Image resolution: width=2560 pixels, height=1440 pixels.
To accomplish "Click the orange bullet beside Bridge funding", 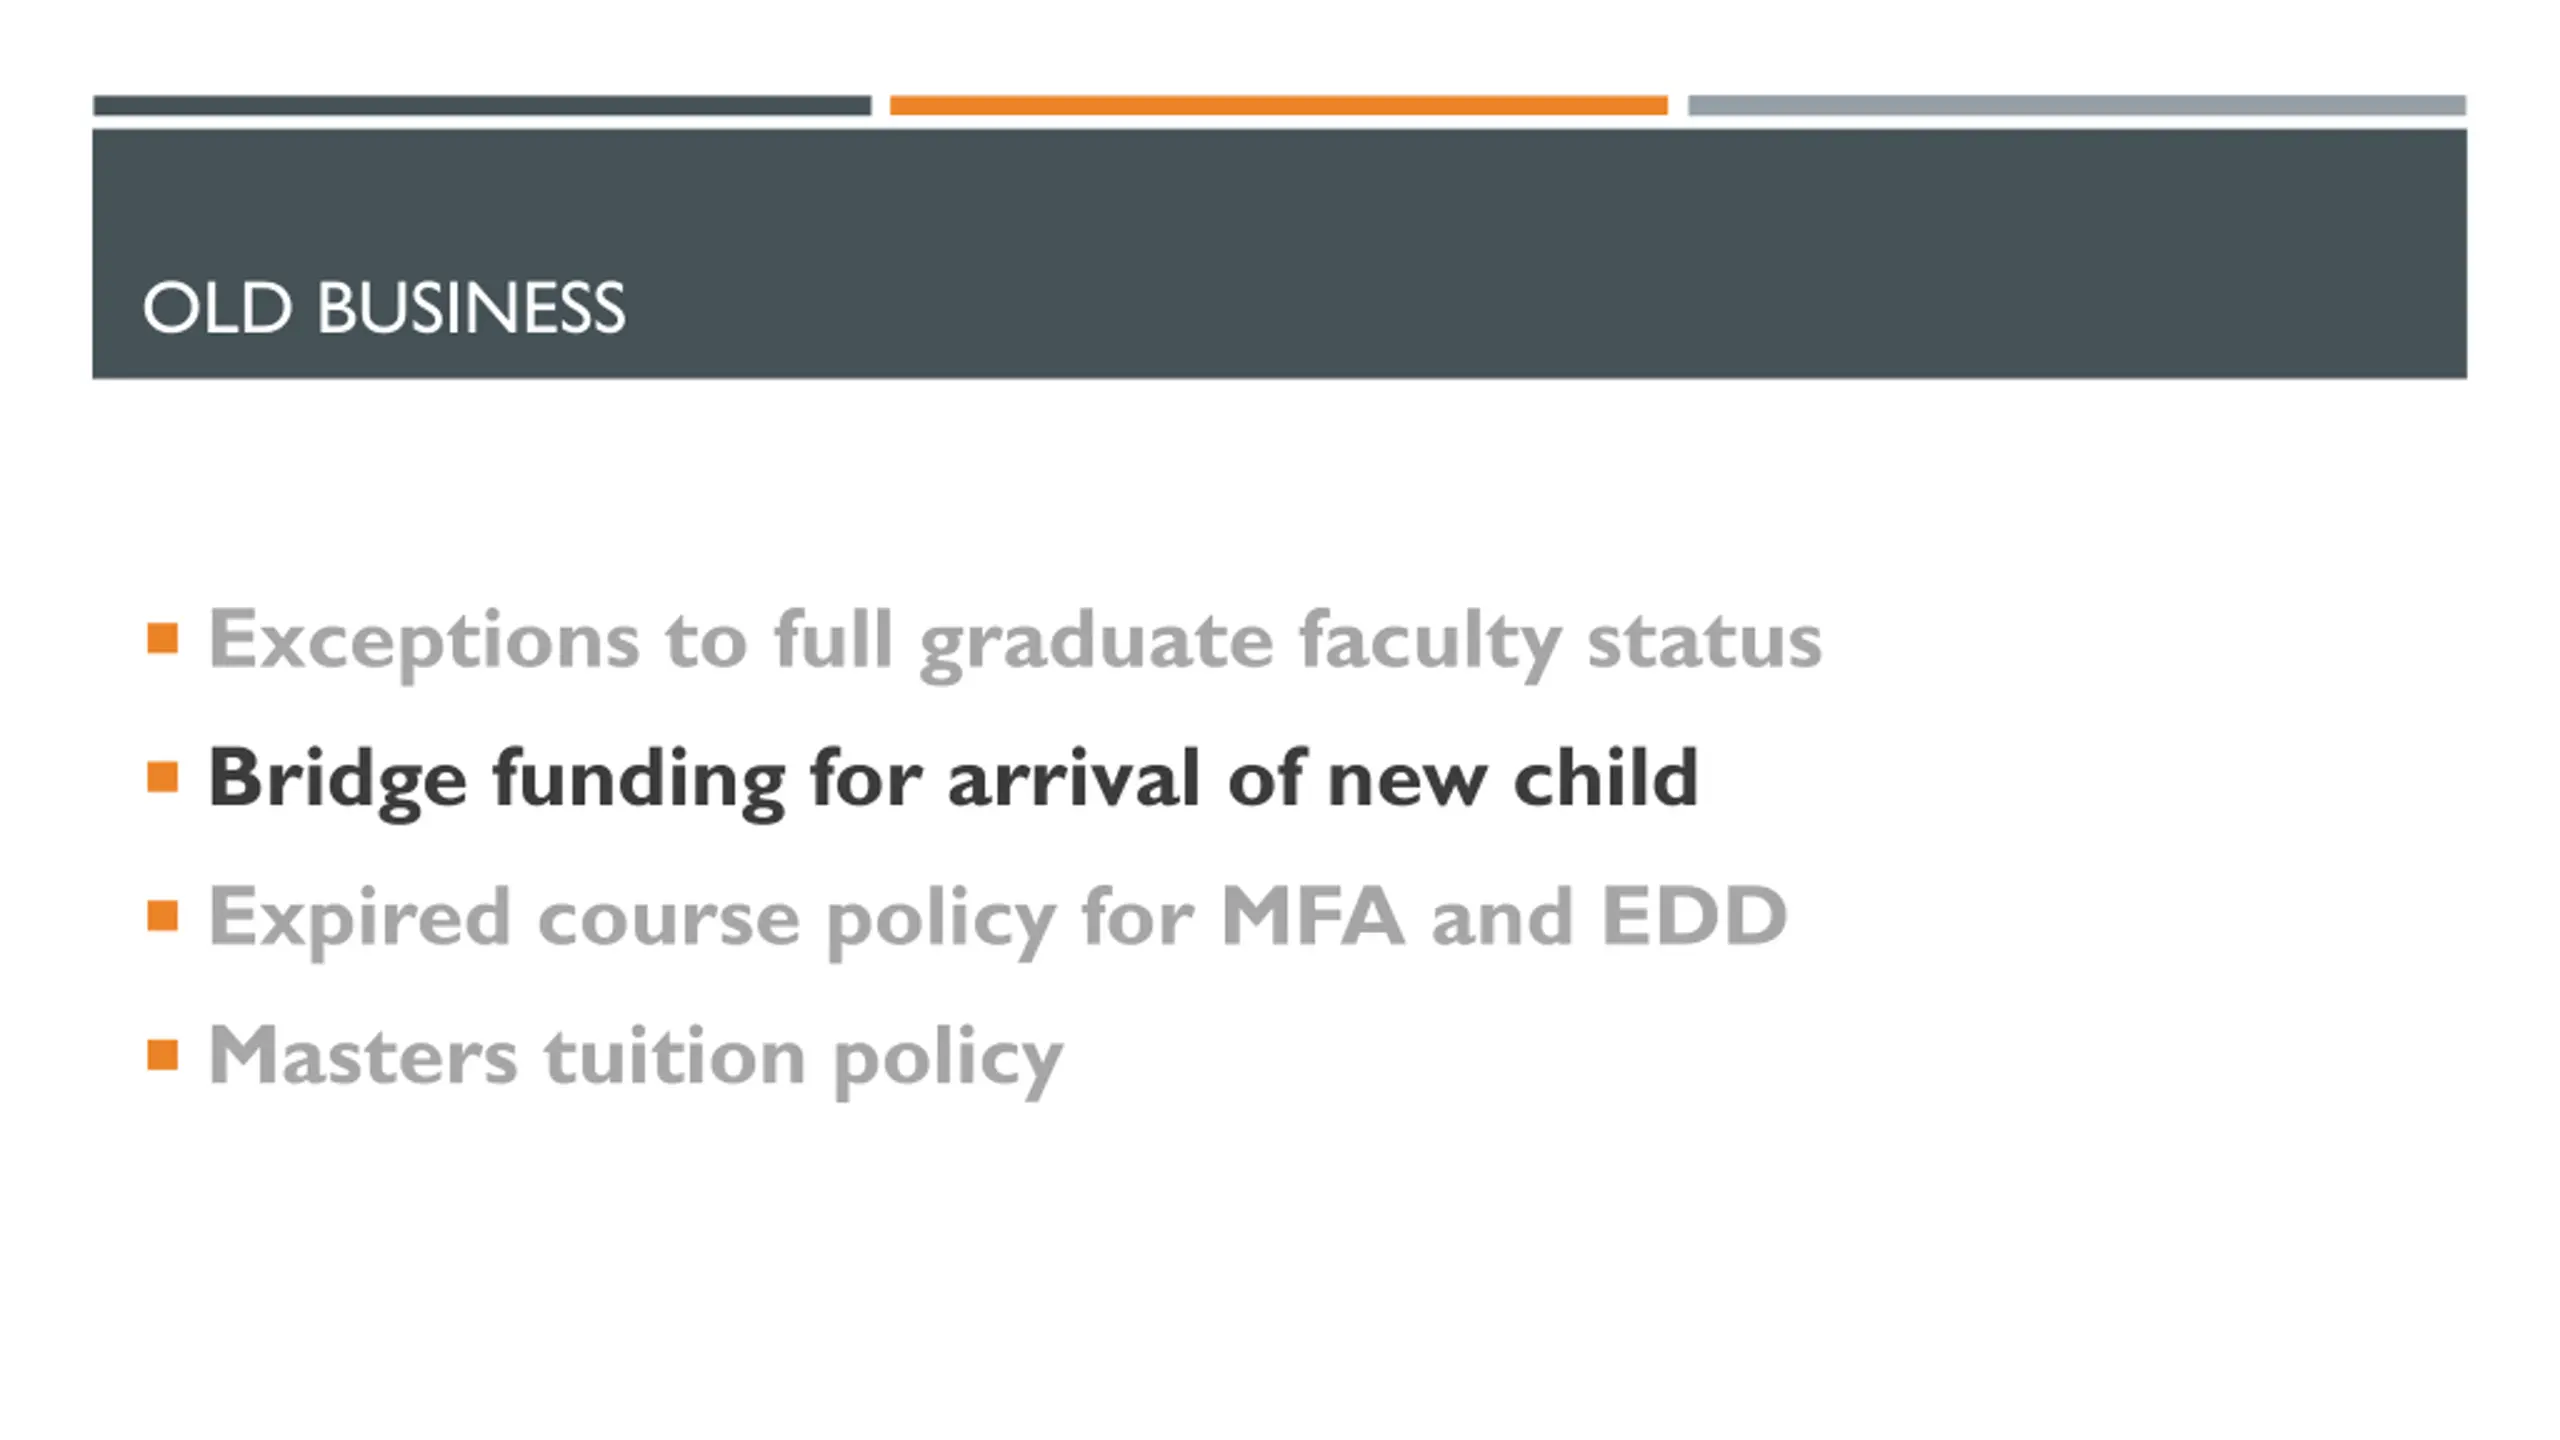I will 162,777.
